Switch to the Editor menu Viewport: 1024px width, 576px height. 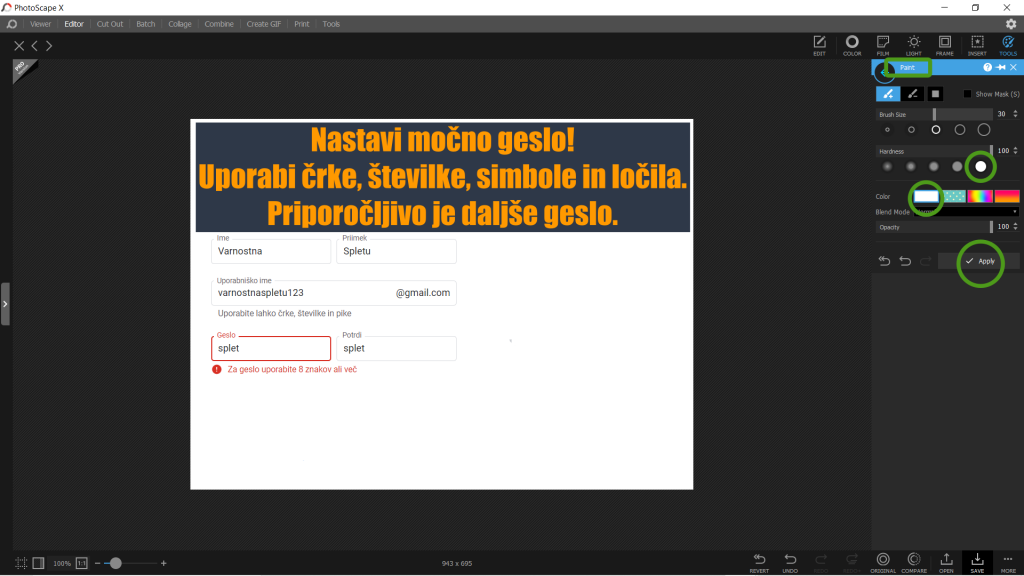(74, 24)
